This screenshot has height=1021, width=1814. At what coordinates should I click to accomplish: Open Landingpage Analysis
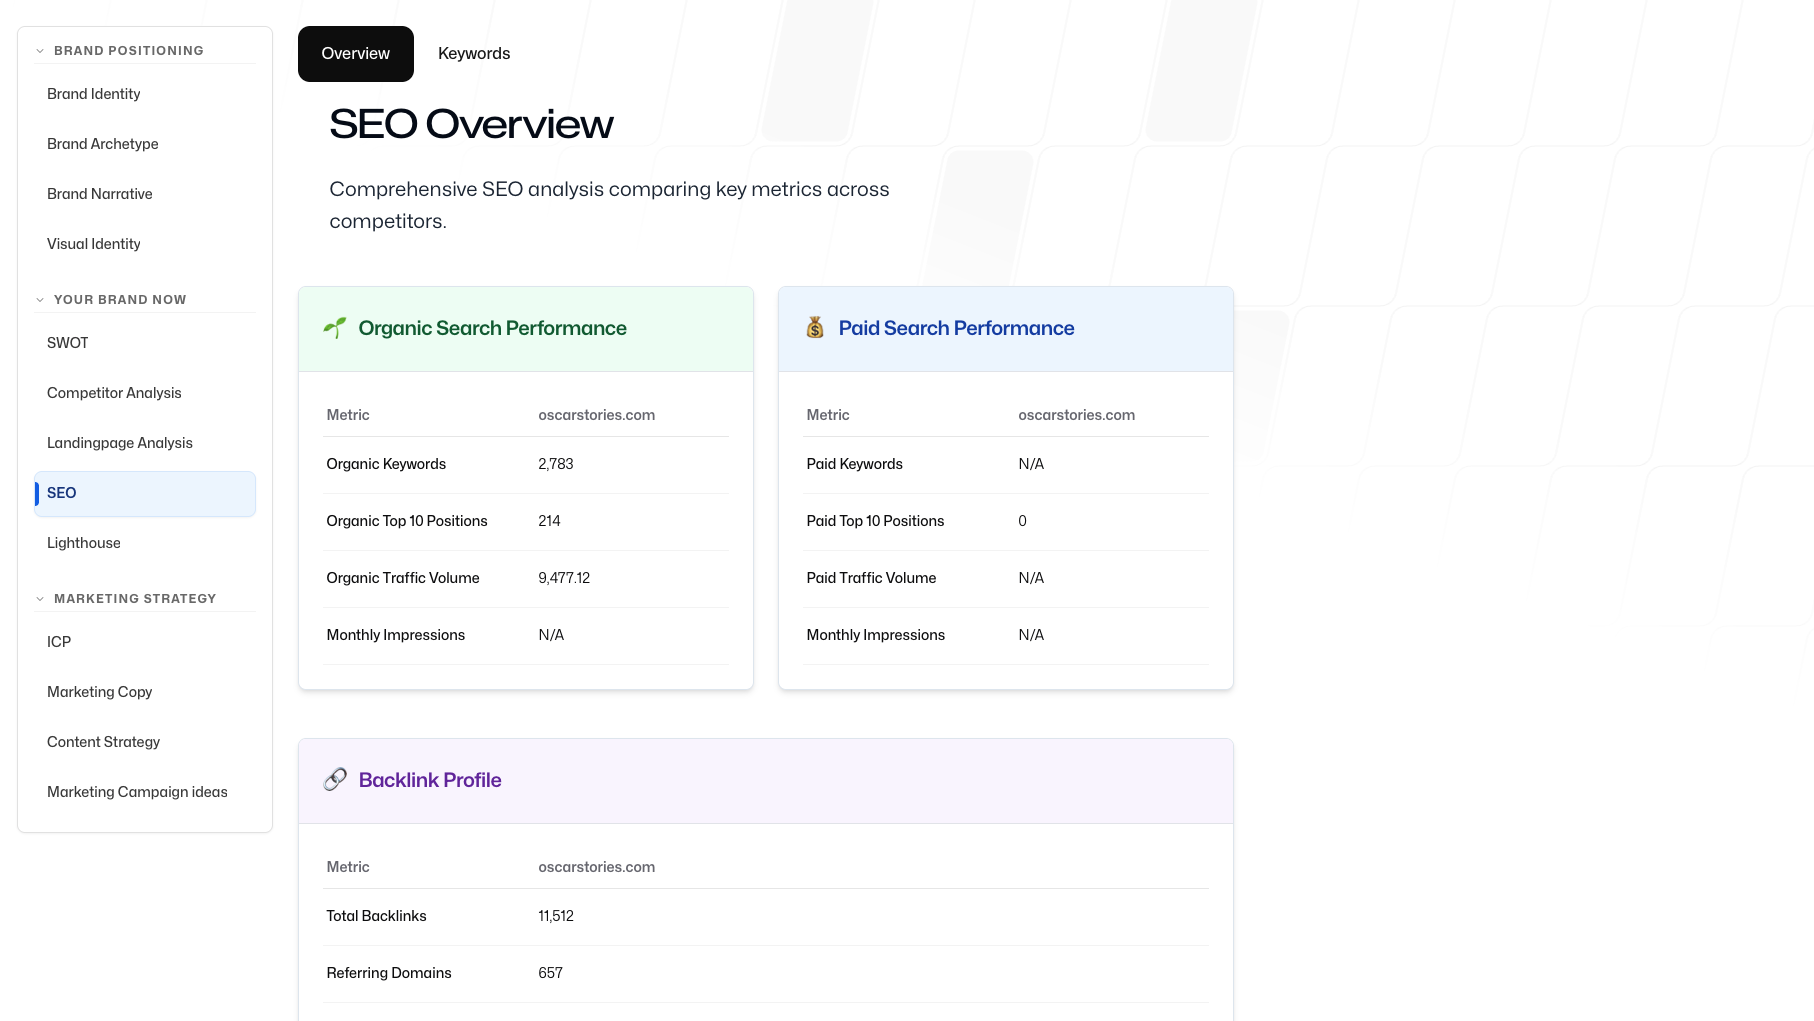[120, 443]
